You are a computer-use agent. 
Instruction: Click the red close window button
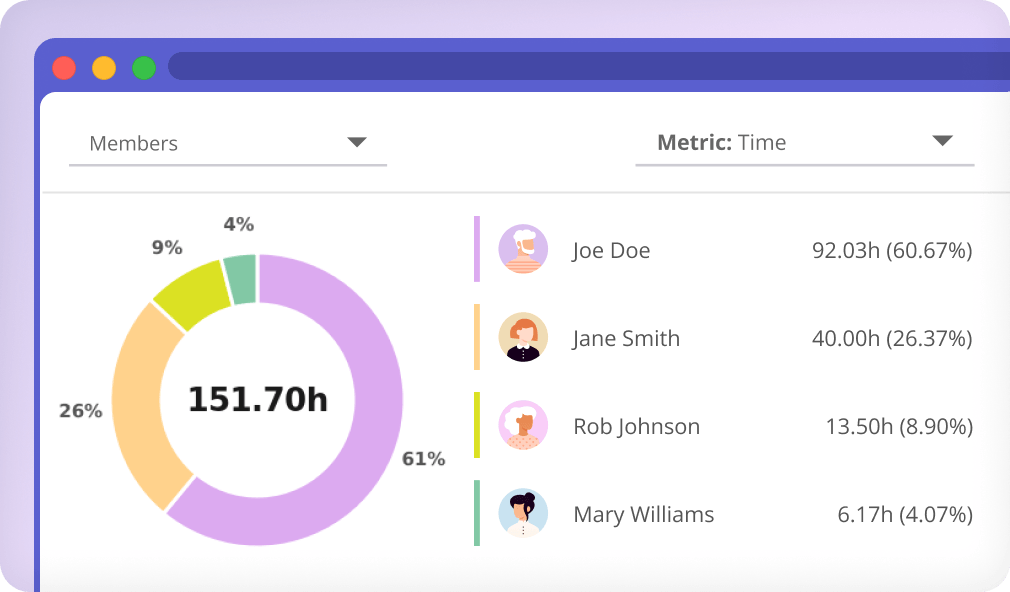(64, 68)
